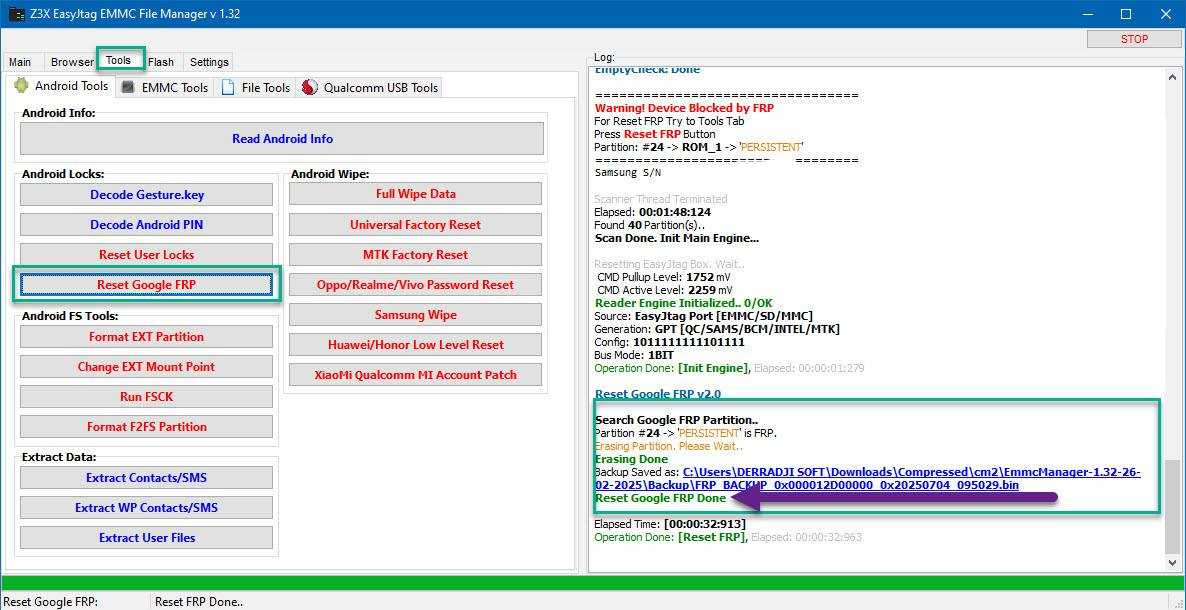Click 'Samsung S/N' log line
Screen dimensions: 1186x610
point(627,173)
